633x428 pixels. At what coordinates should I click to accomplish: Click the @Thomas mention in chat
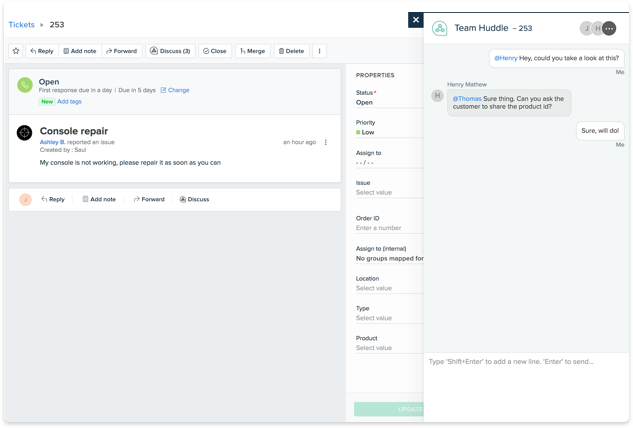467,99
